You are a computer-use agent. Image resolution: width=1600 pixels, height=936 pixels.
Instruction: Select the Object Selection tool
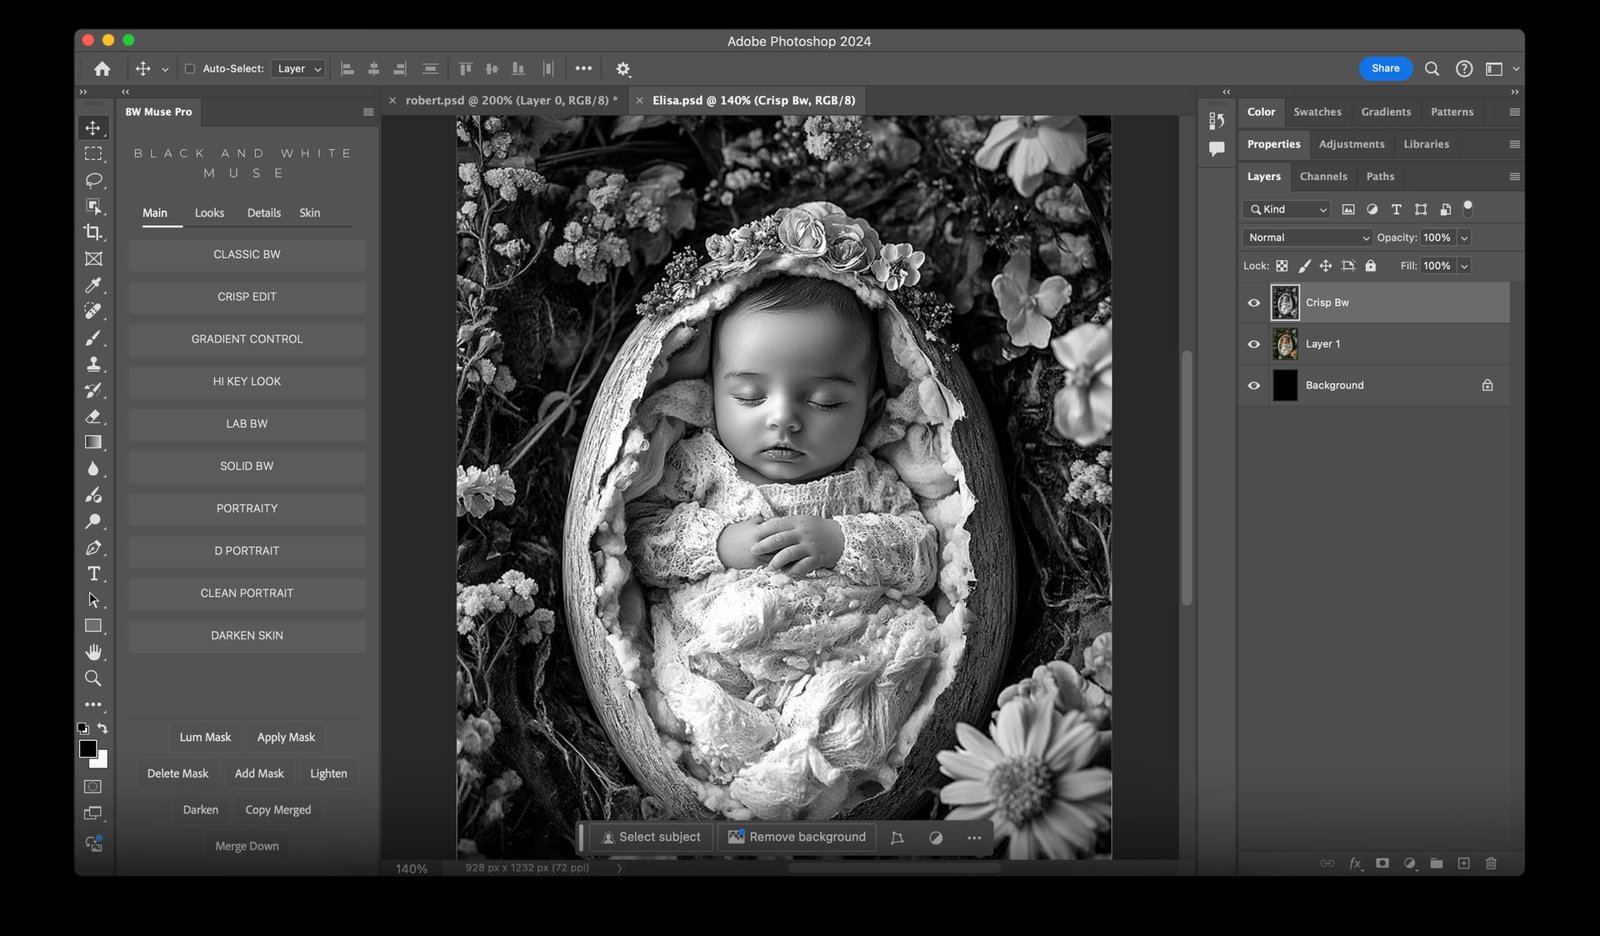coord(93,206)
